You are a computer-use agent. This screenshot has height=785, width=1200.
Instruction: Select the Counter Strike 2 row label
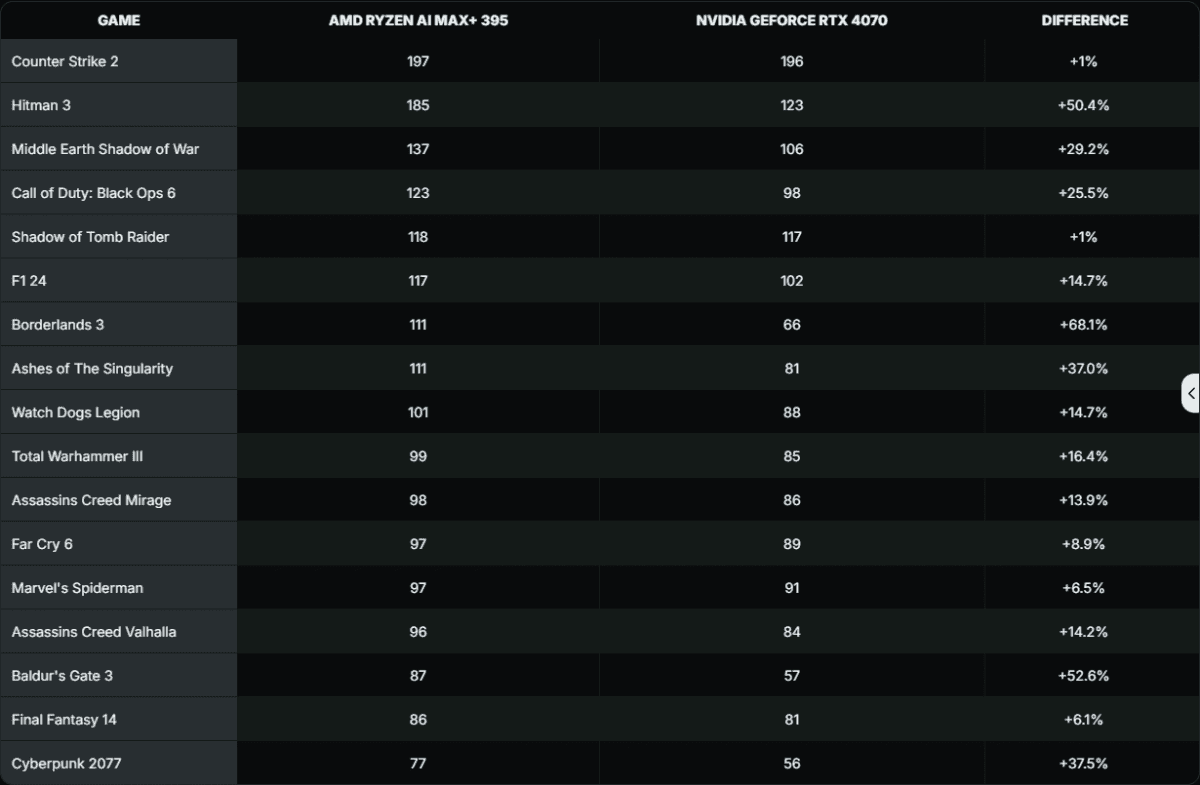click(65, 61)
